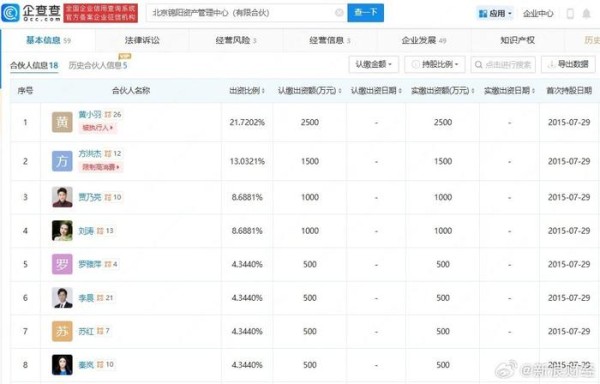The image size is (600, 384).
Task: Select the 历史合伙人信息 5 sub-tab
Action: (x=98, y=65)
